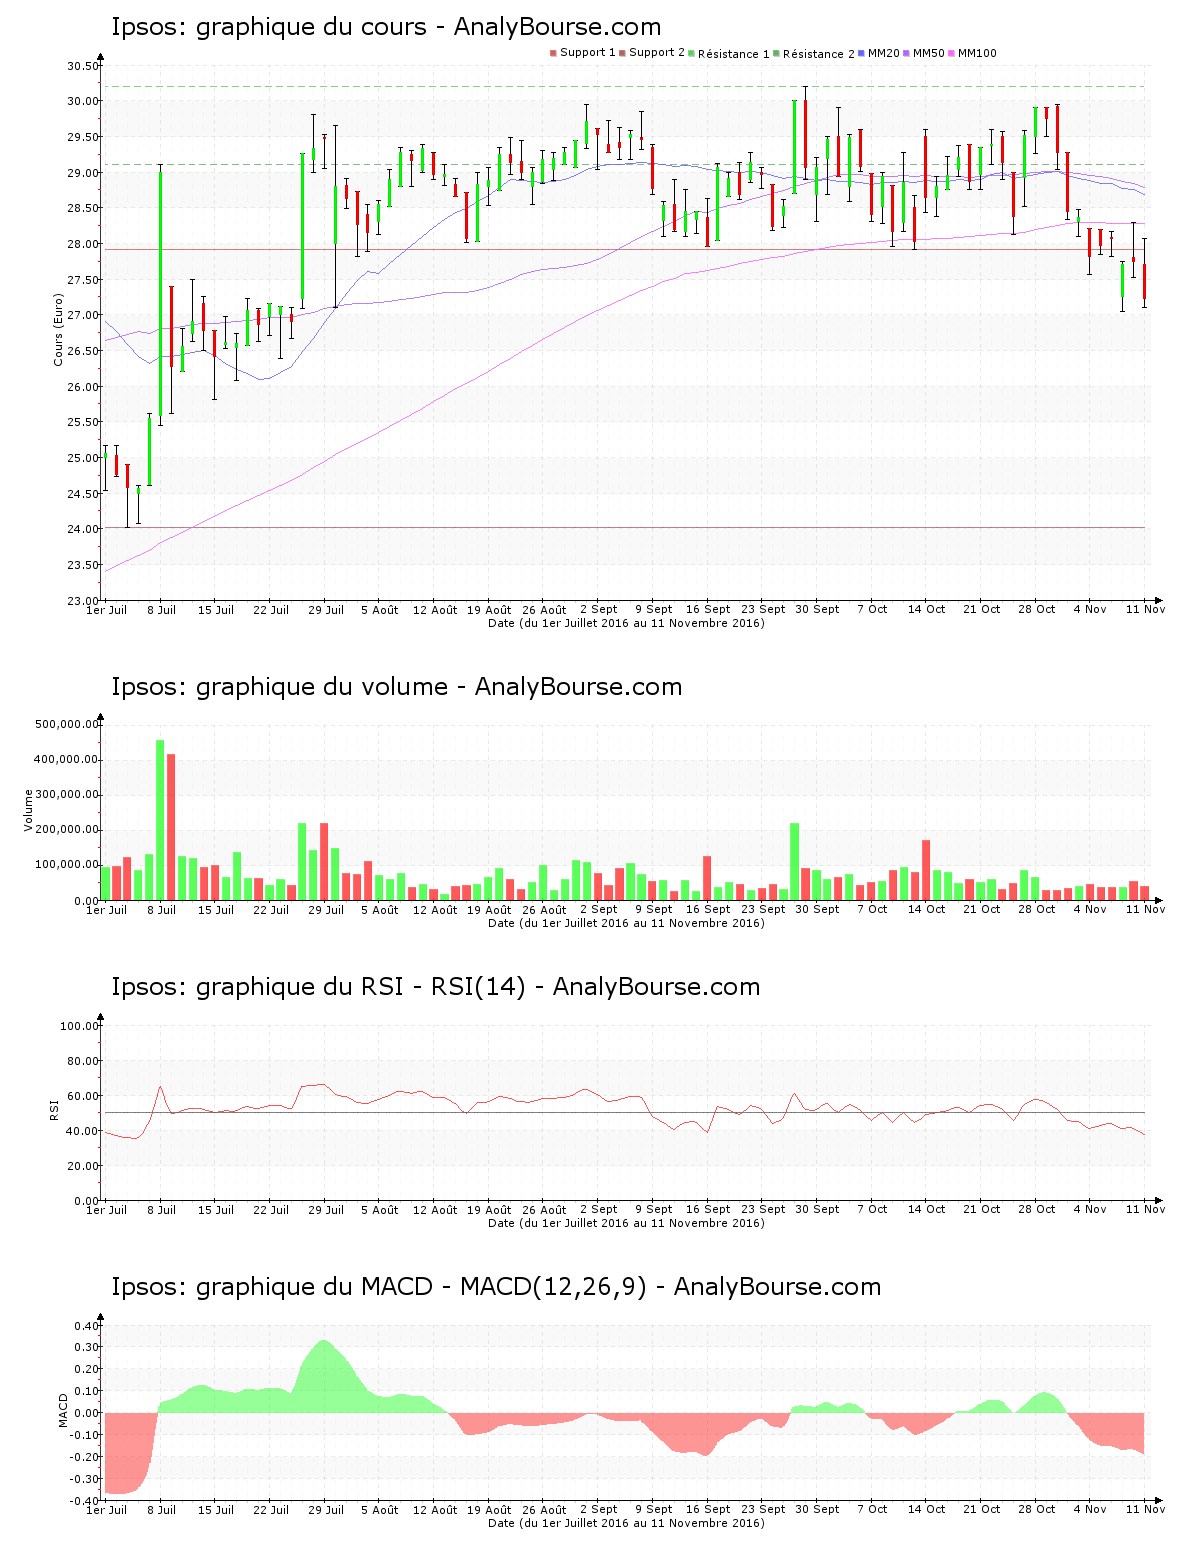This screenshot has width=1200, height=1550.
Task: Click the MM100 legend color square
Action: pyautogui.click(x=951, y=53)
